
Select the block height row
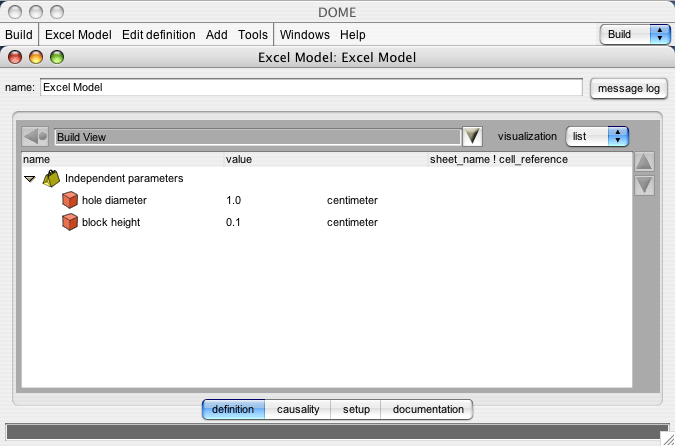[x=327, y=223]
